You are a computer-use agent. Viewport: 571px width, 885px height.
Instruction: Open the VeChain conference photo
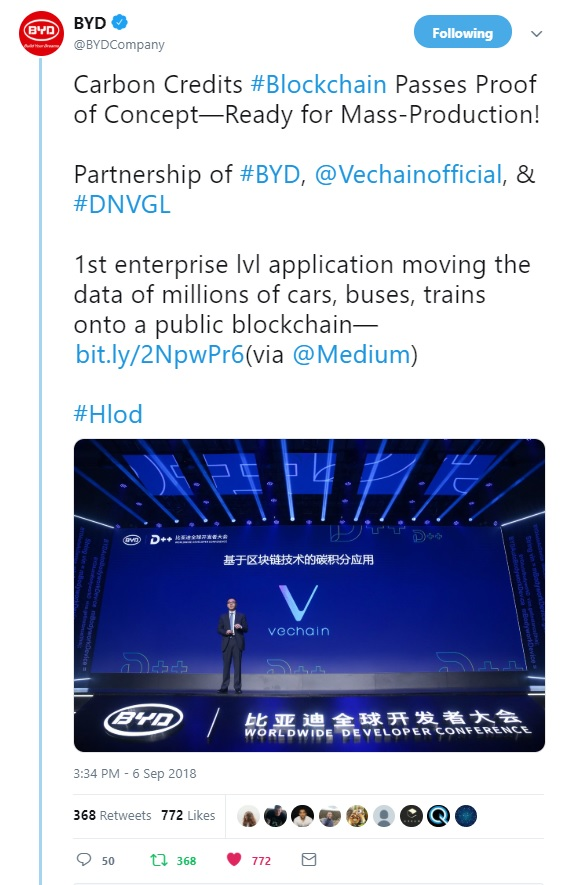[309, 595]
